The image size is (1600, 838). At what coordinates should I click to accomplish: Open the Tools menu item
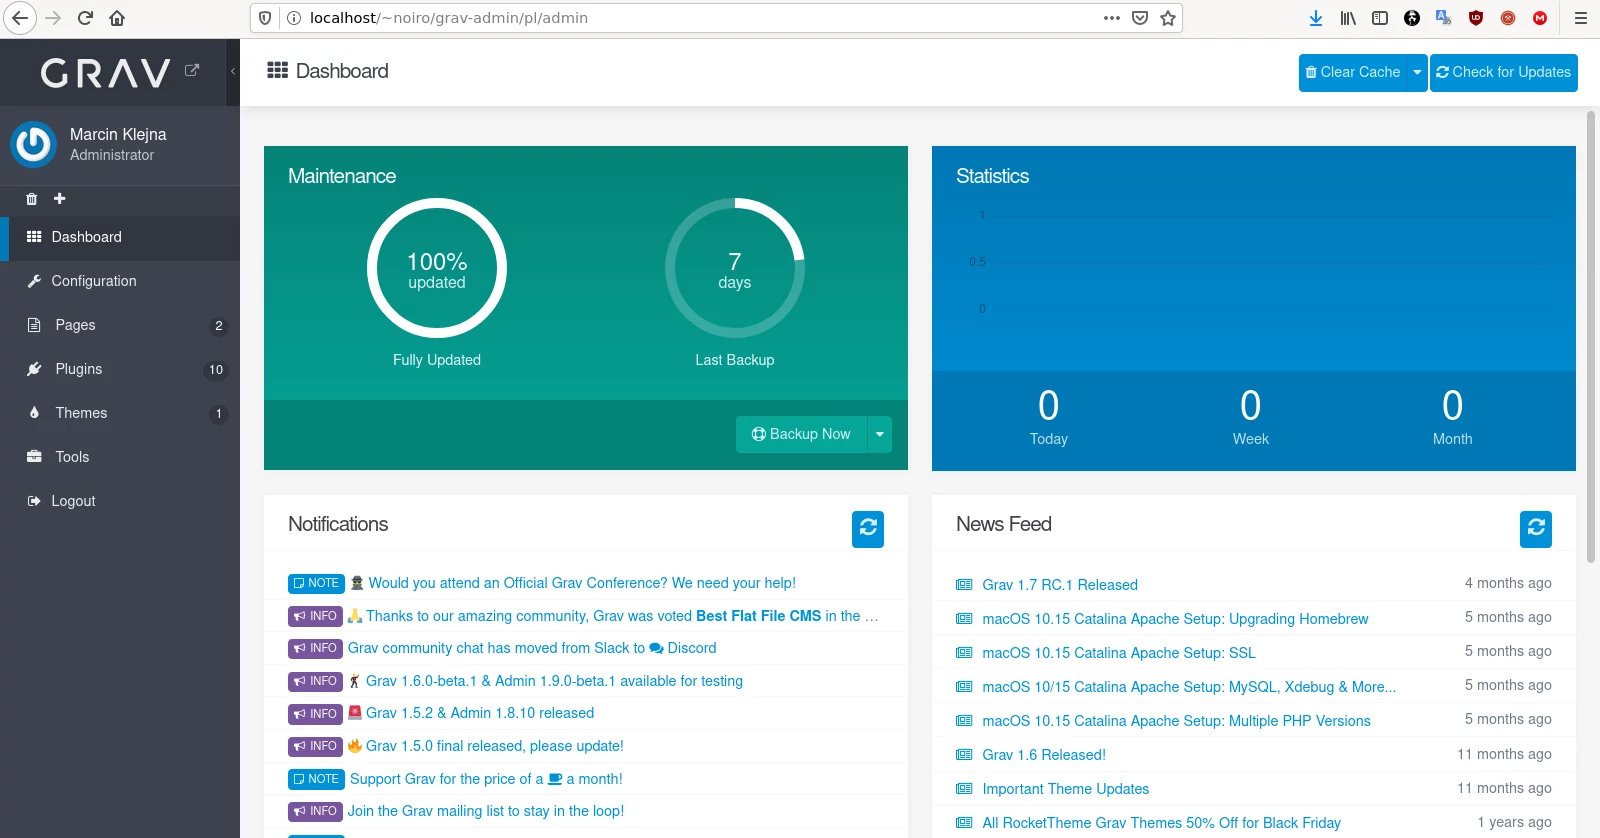120,457
